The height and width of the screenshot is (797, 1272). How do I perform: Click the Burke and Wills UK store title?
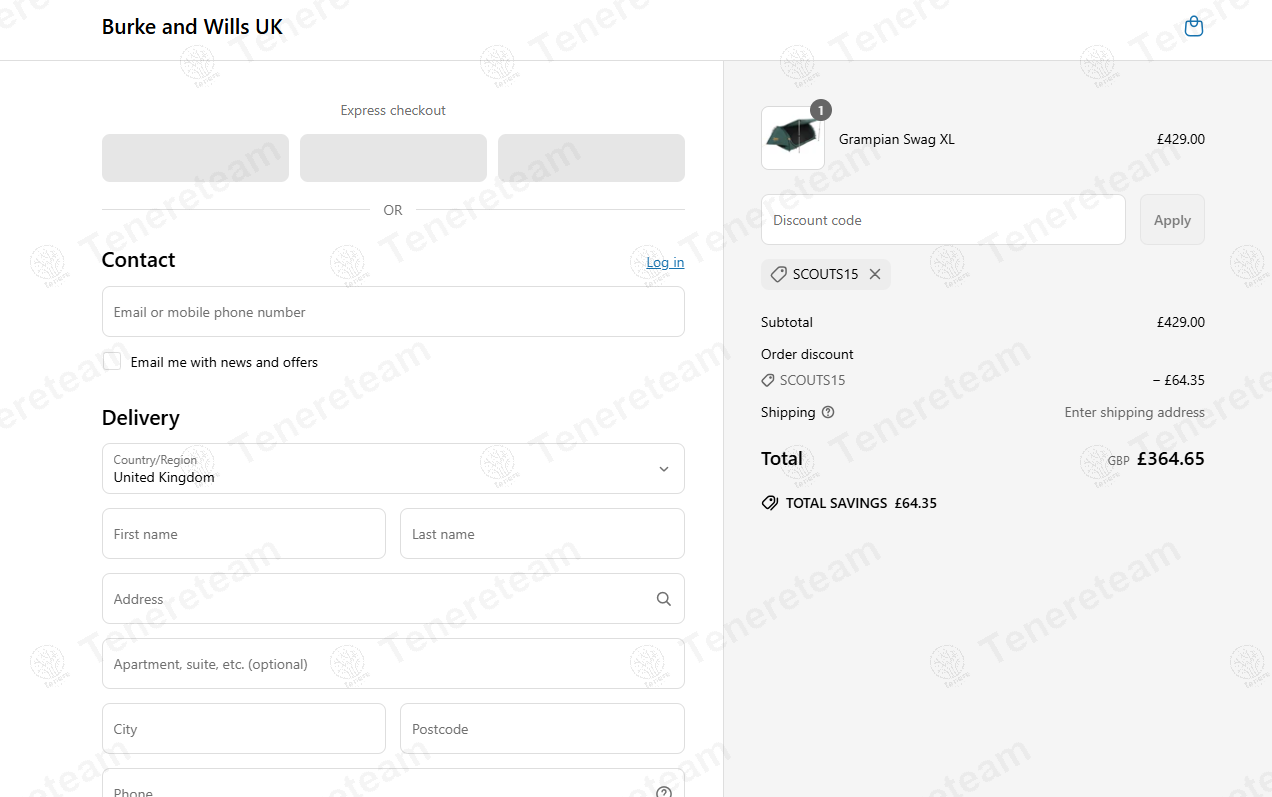click(x=192, y=27)
